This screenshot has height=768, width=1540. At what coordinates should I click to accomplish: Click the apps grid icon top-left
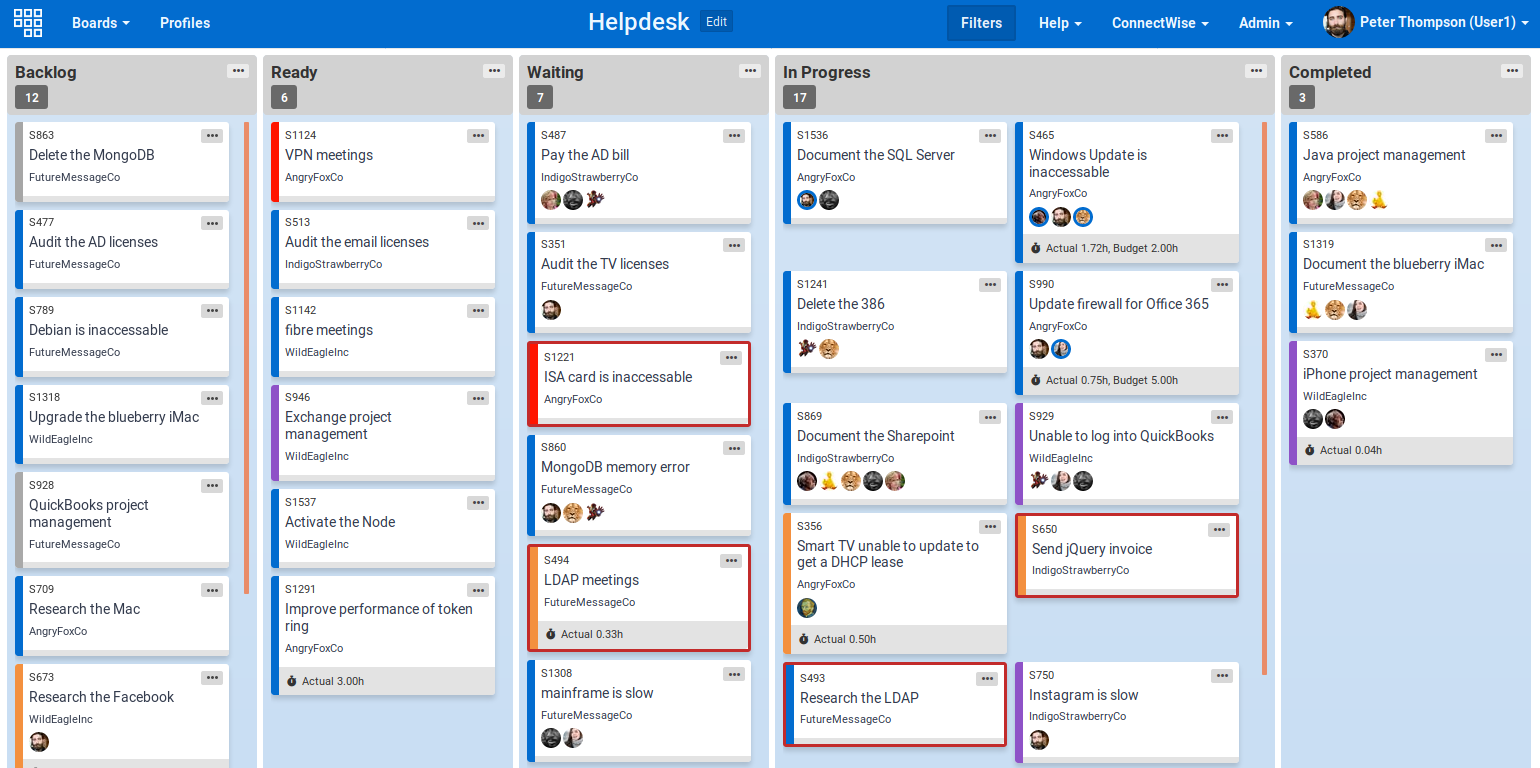pos(27,22)
